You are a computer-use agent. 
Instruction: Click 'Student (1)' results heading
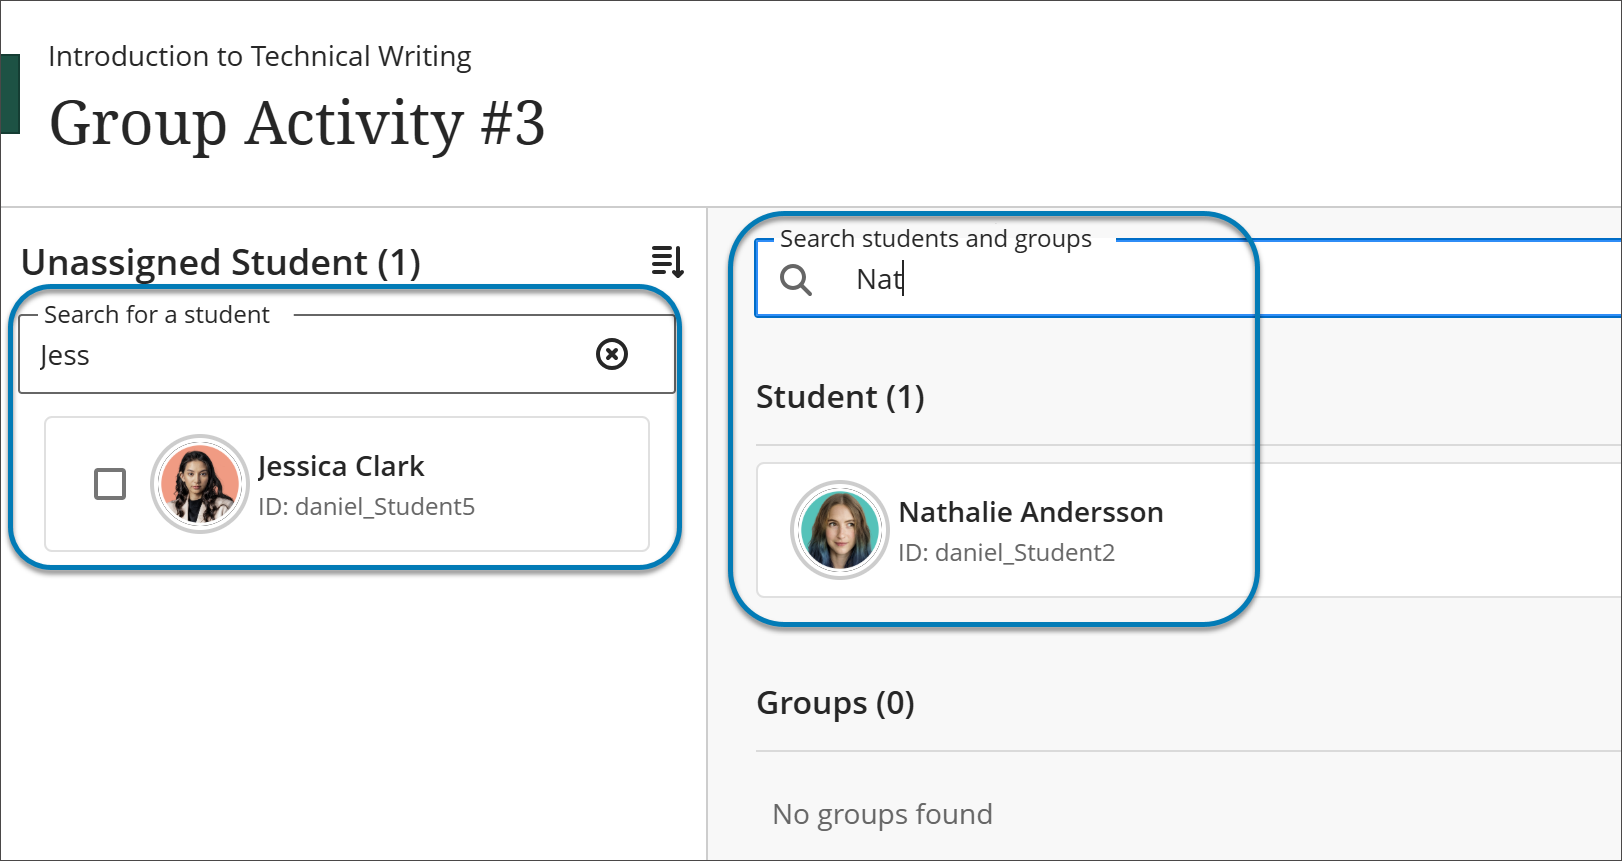point(840,397)
